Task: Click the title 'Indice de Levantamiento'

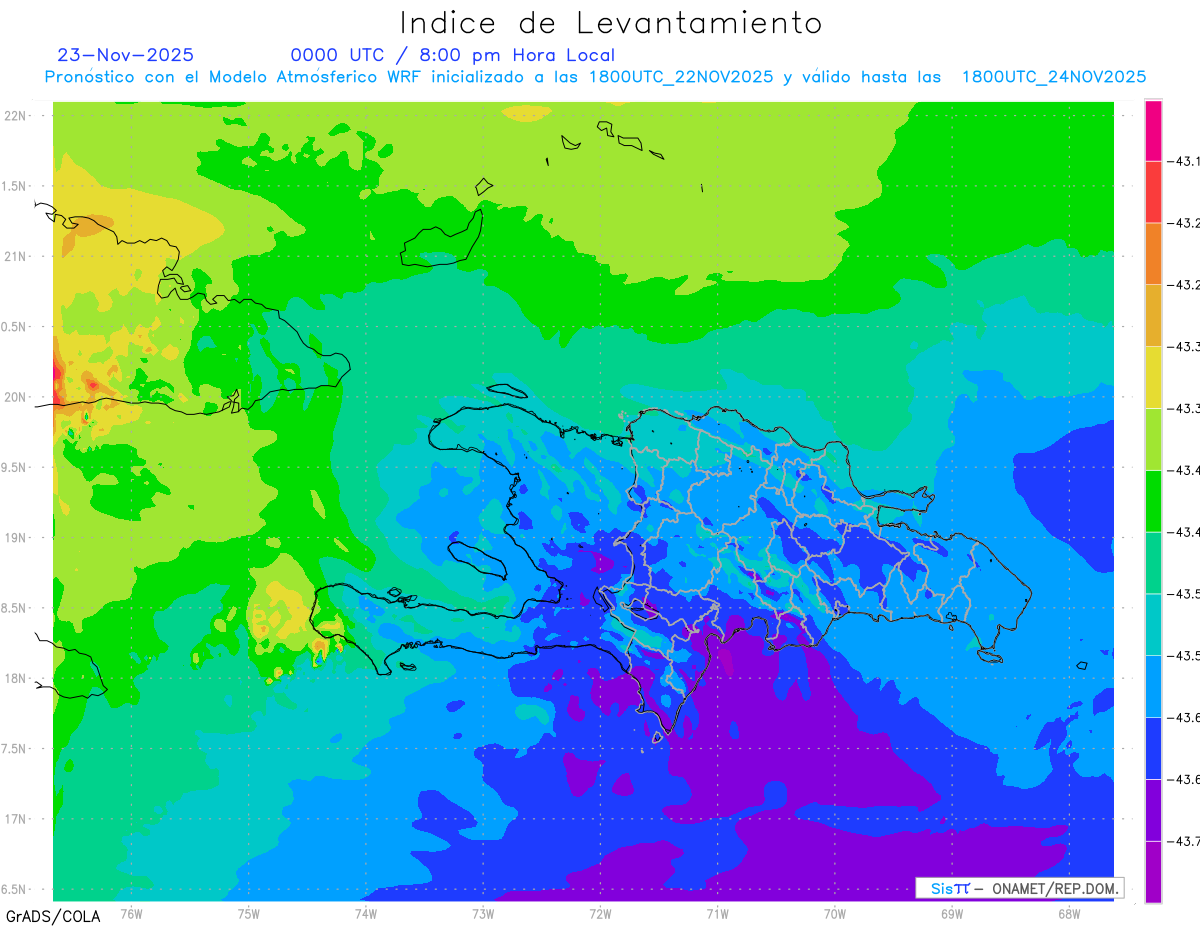Action: point(611,23)
